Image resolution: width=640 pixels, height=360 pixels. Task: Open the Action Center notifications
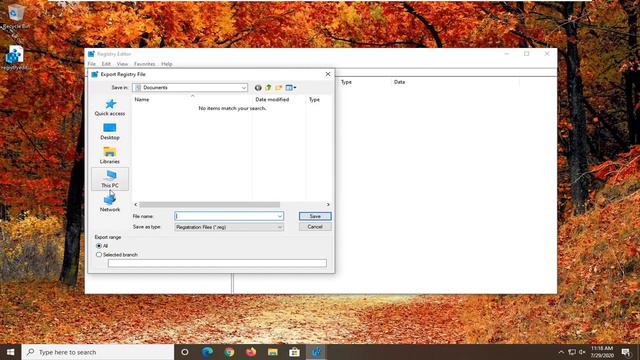coord(626,352)
